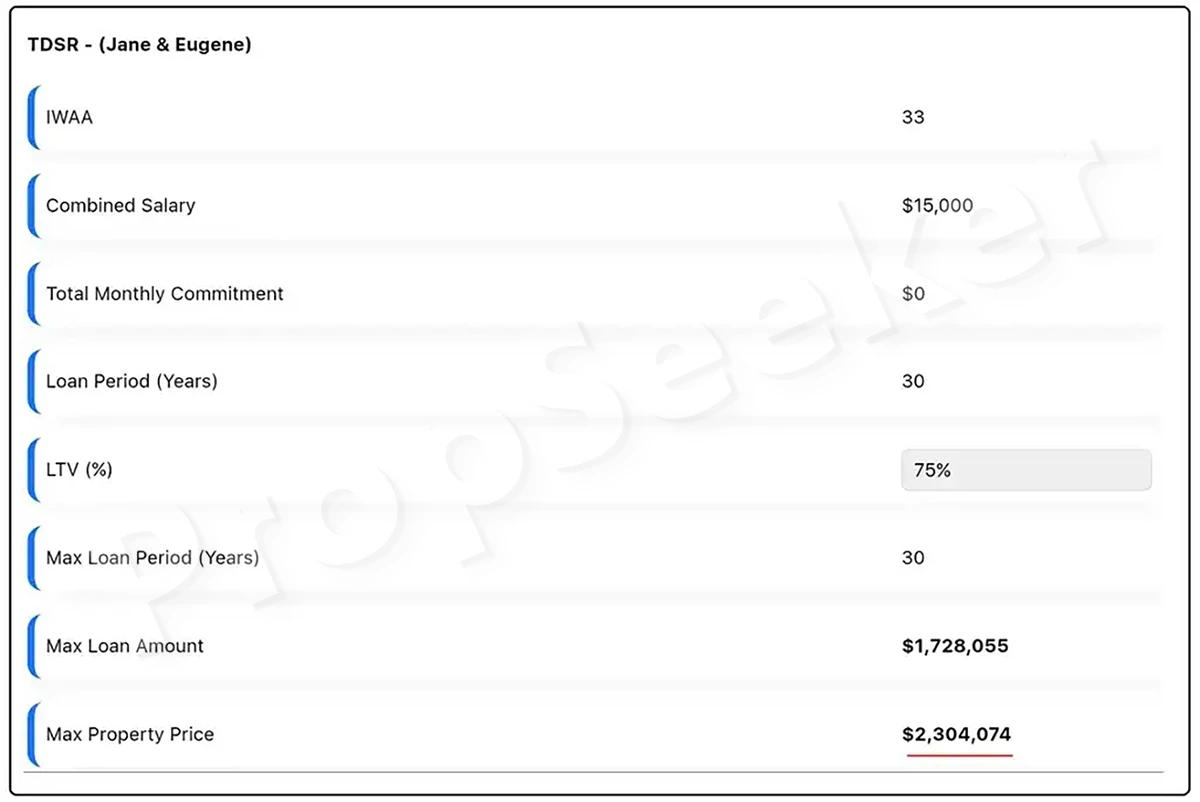The image size is (1200, 802).
Task: Click the Combined Salary label
Action: [121, 205]
